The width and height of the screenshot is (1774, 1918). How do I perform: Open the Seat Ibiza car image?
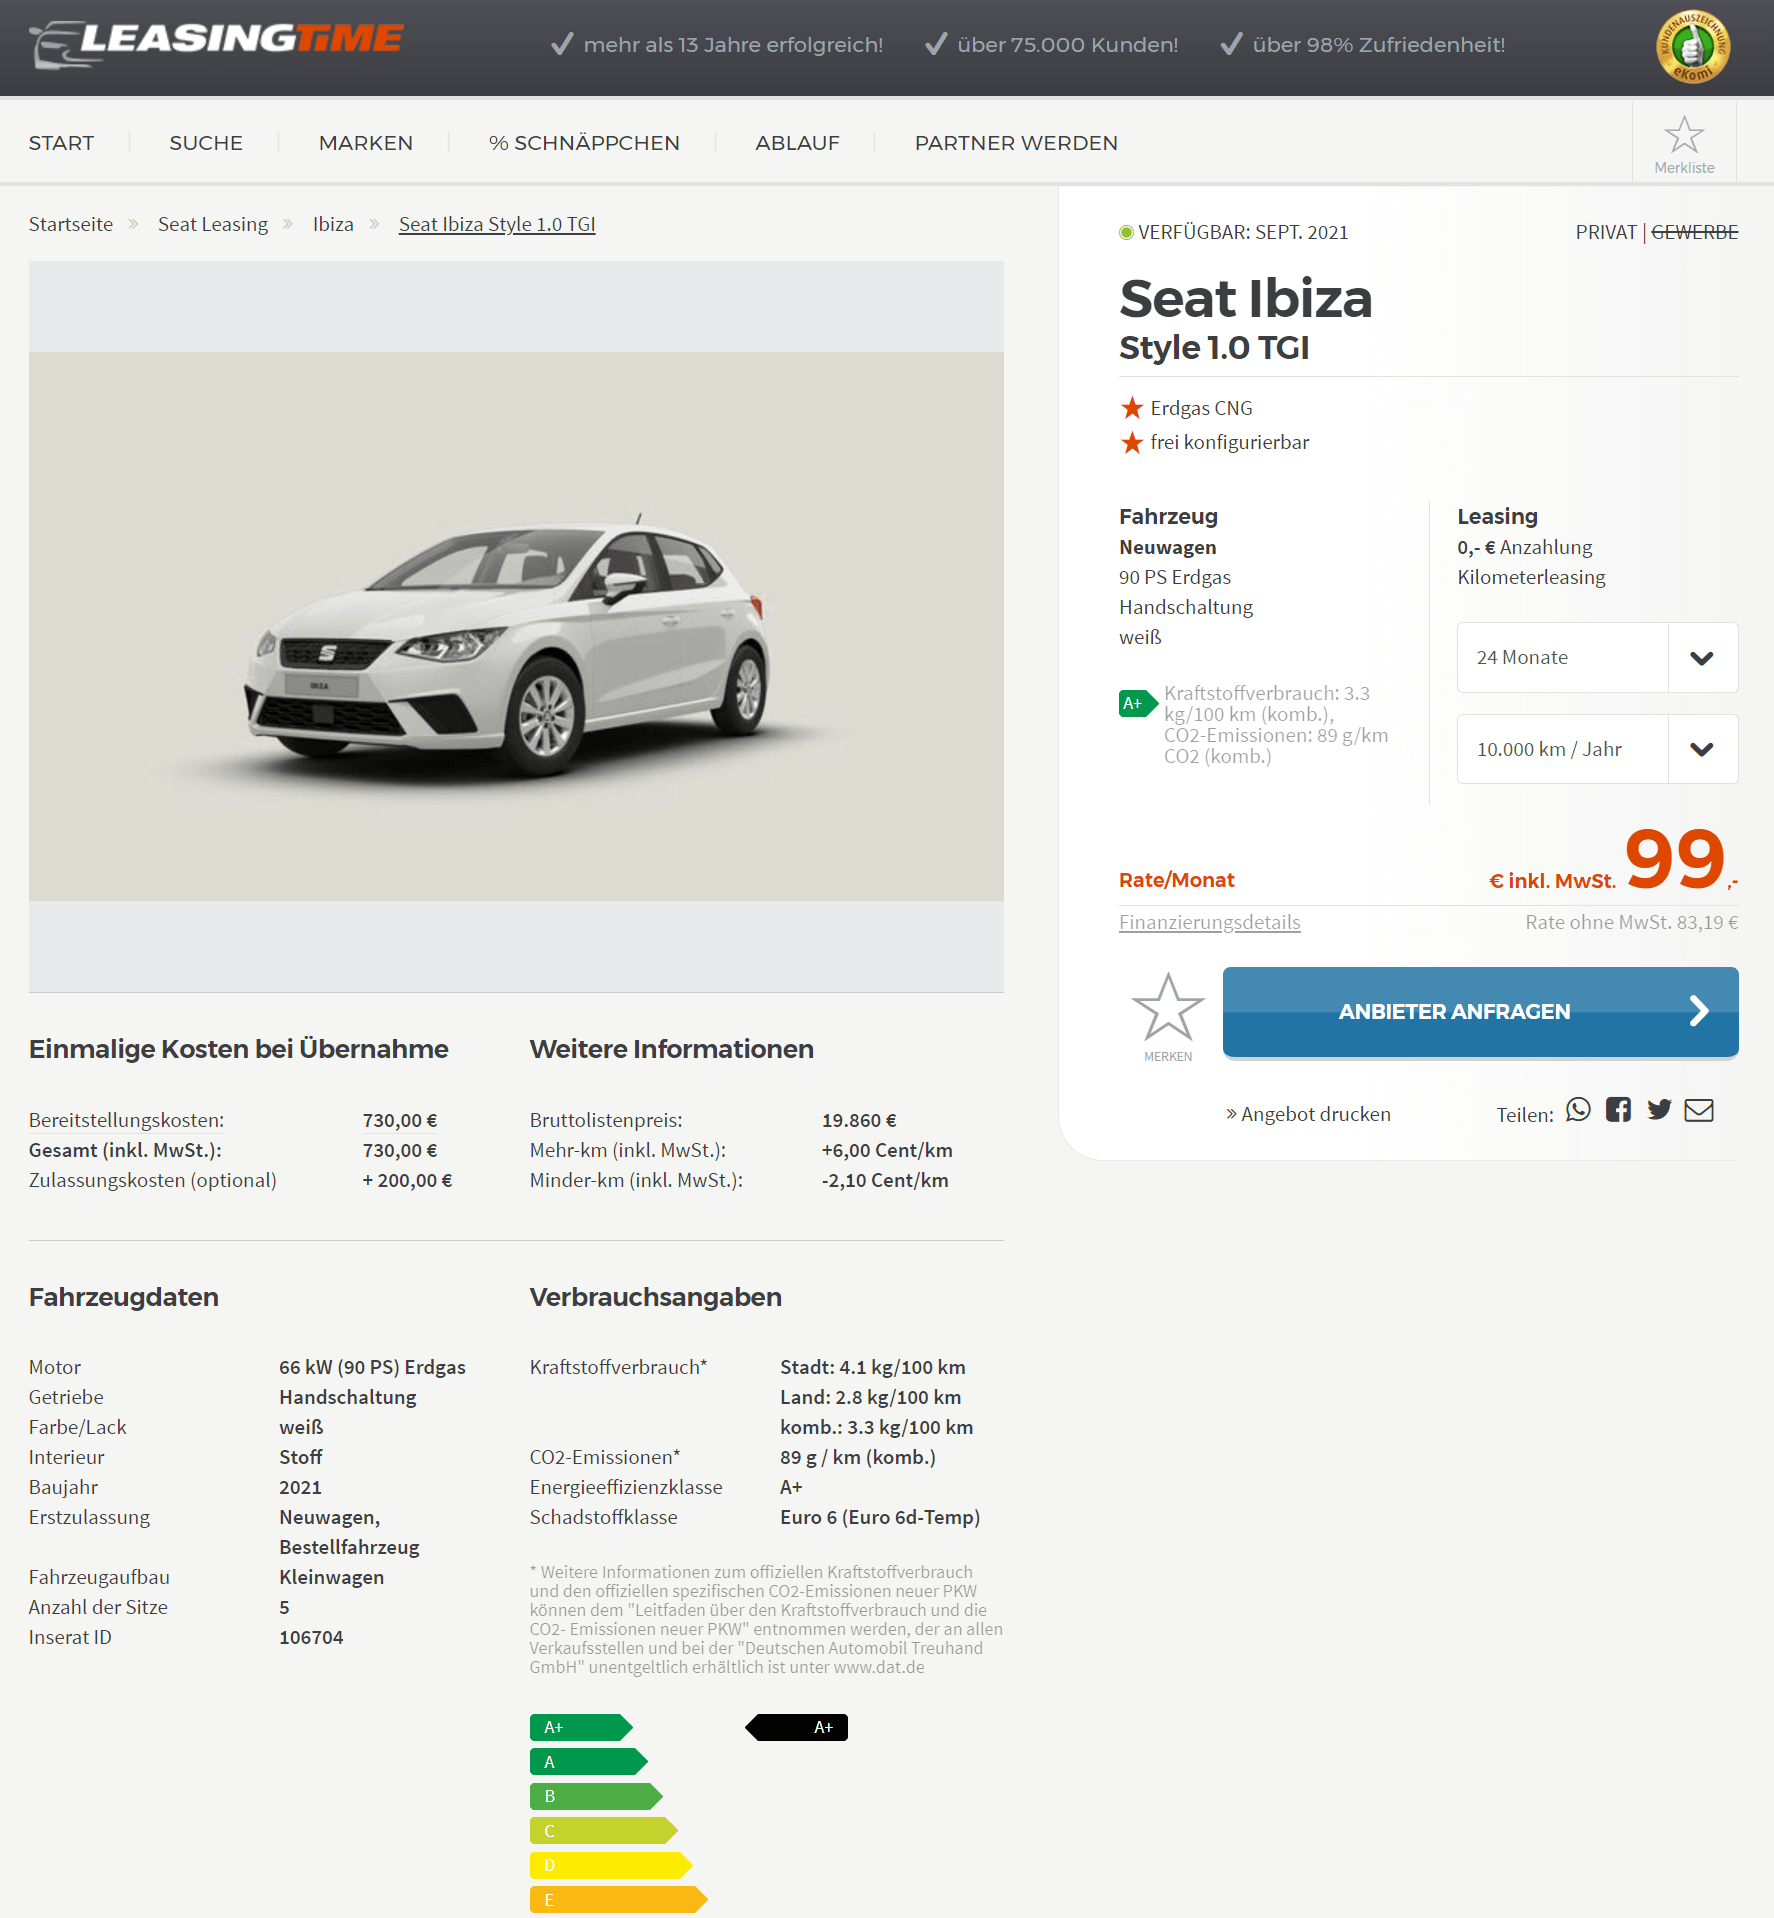pos(516,626)
